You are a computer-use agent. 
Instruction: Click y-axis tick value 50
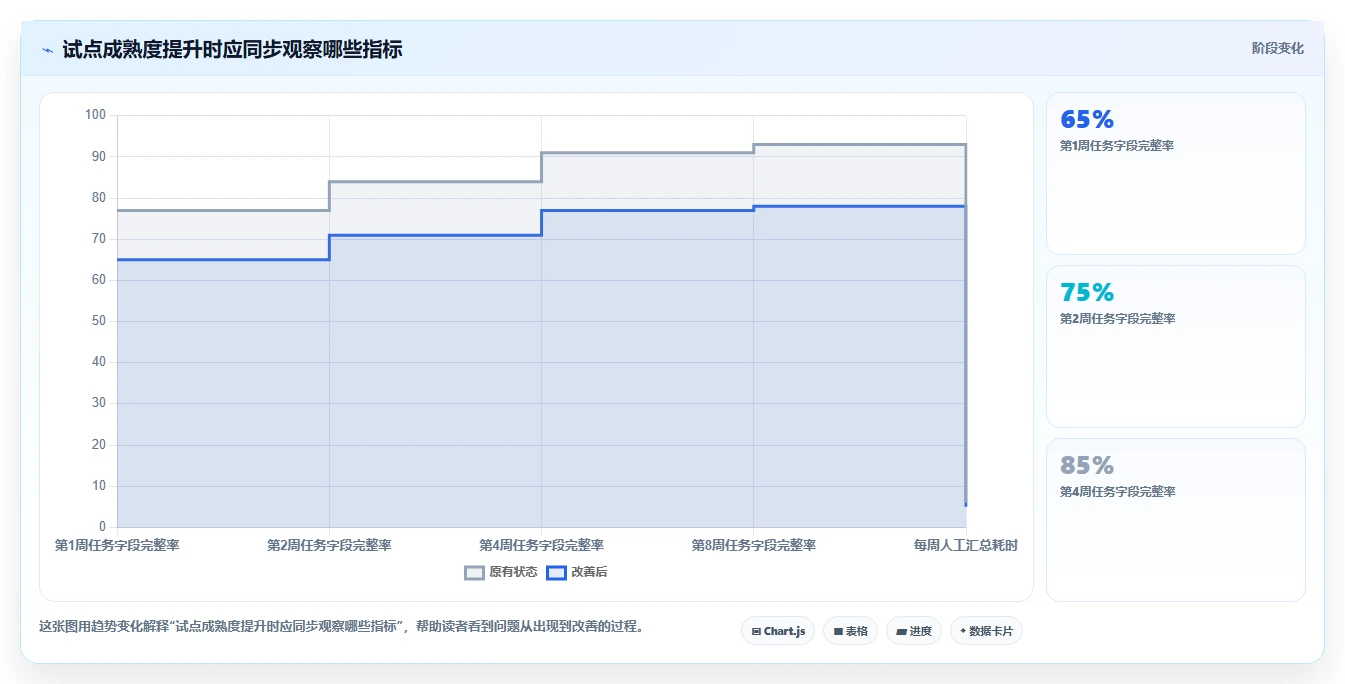(98, 321)
